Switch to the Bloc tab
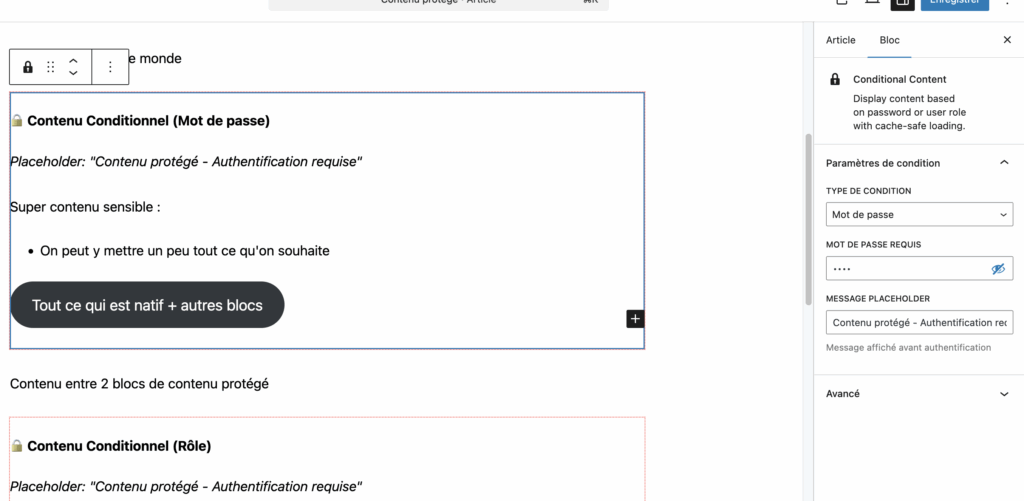Viewport: 1024px width, 501px height. coord(889,40)
